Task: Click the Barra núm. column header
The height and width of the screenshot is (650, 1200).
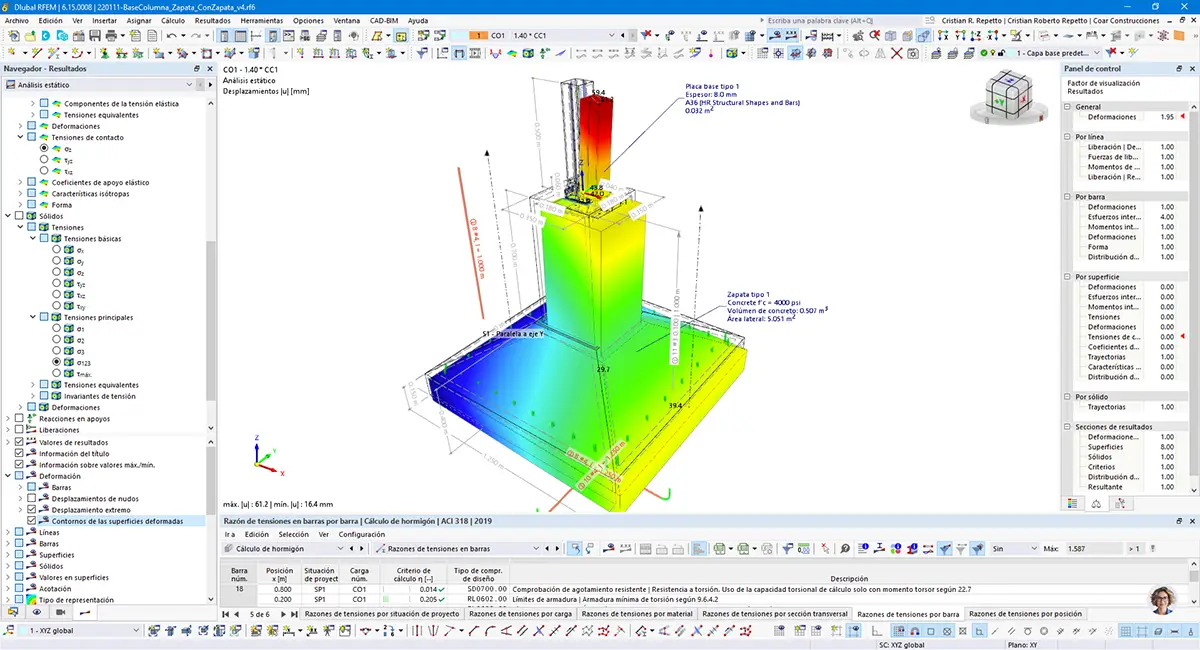Action: pyautogui.click(x=239, y=573)
